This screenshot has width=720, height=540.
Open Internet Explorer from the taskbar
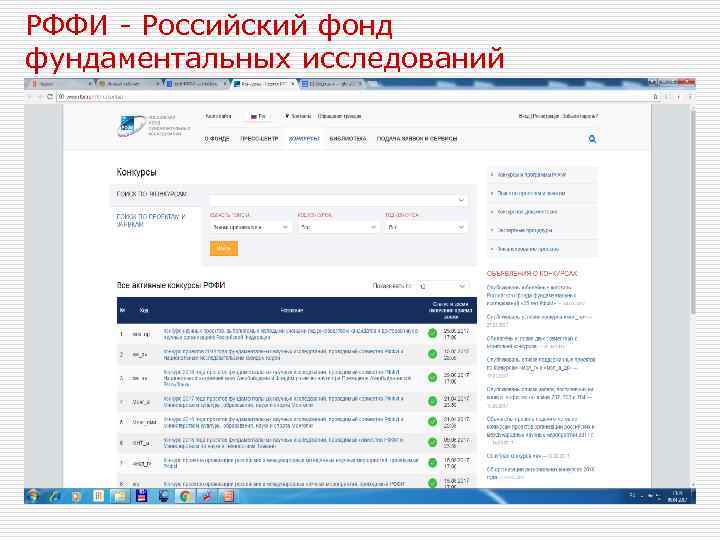click(55, 496)
